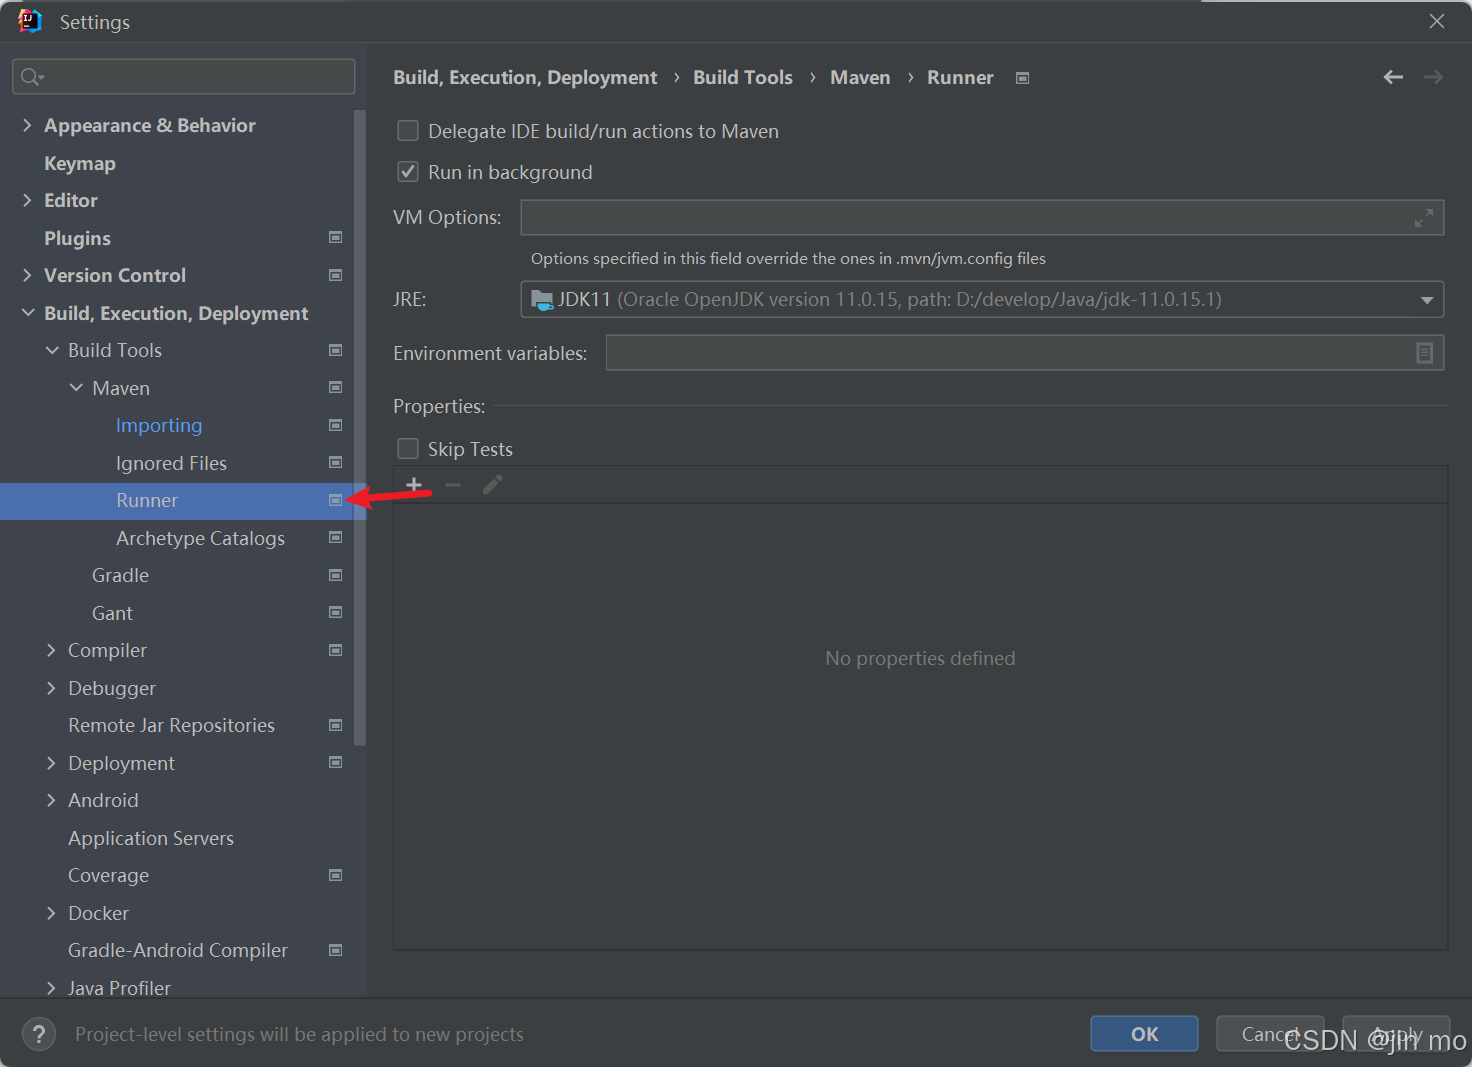1472x1067 pixels.
Task: Click the project icon next to Compiler
Action: (x=336, y=650)
